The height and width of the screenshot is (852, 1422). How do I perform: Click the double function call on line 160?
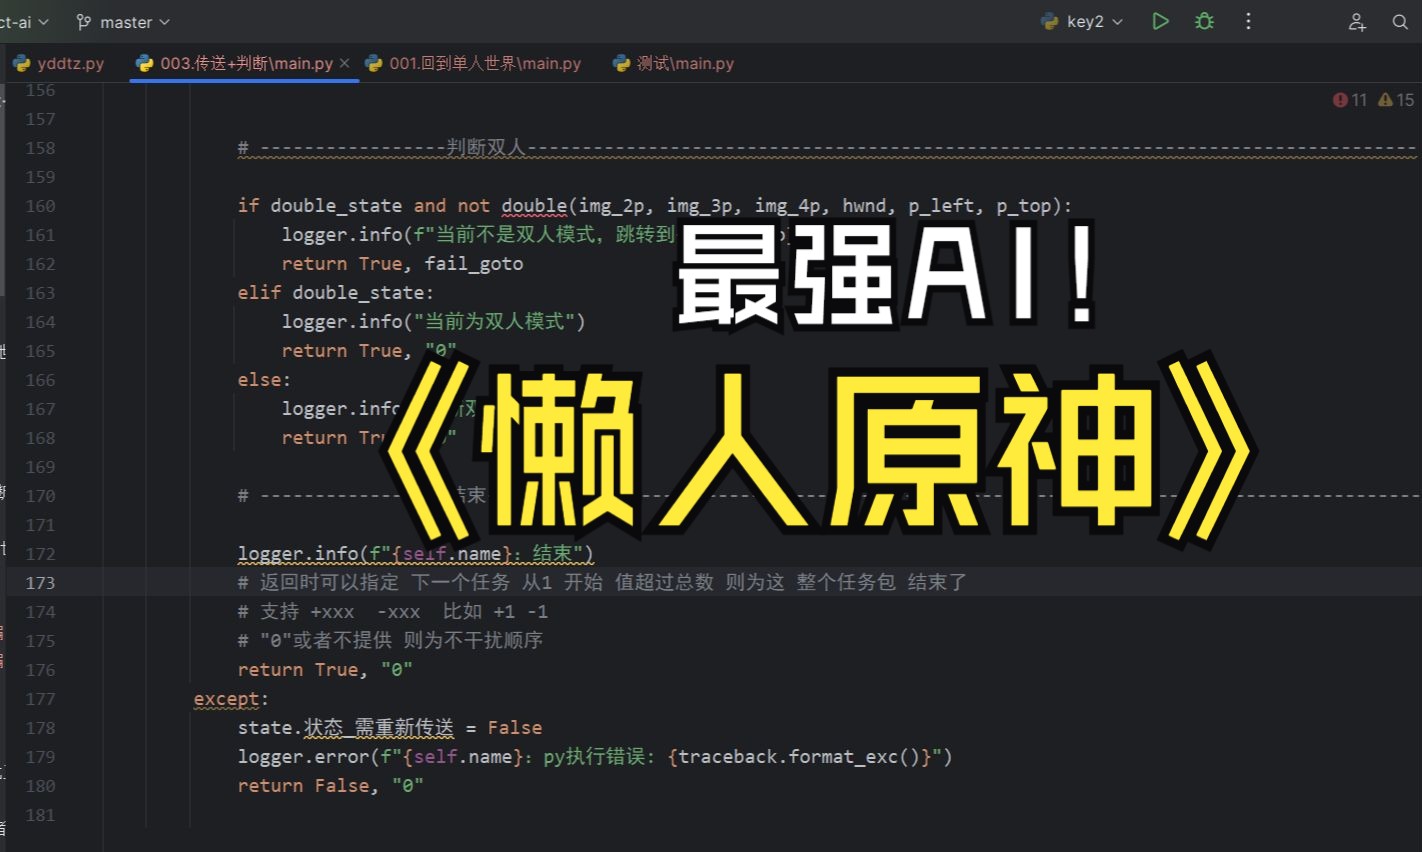[534, 206]
